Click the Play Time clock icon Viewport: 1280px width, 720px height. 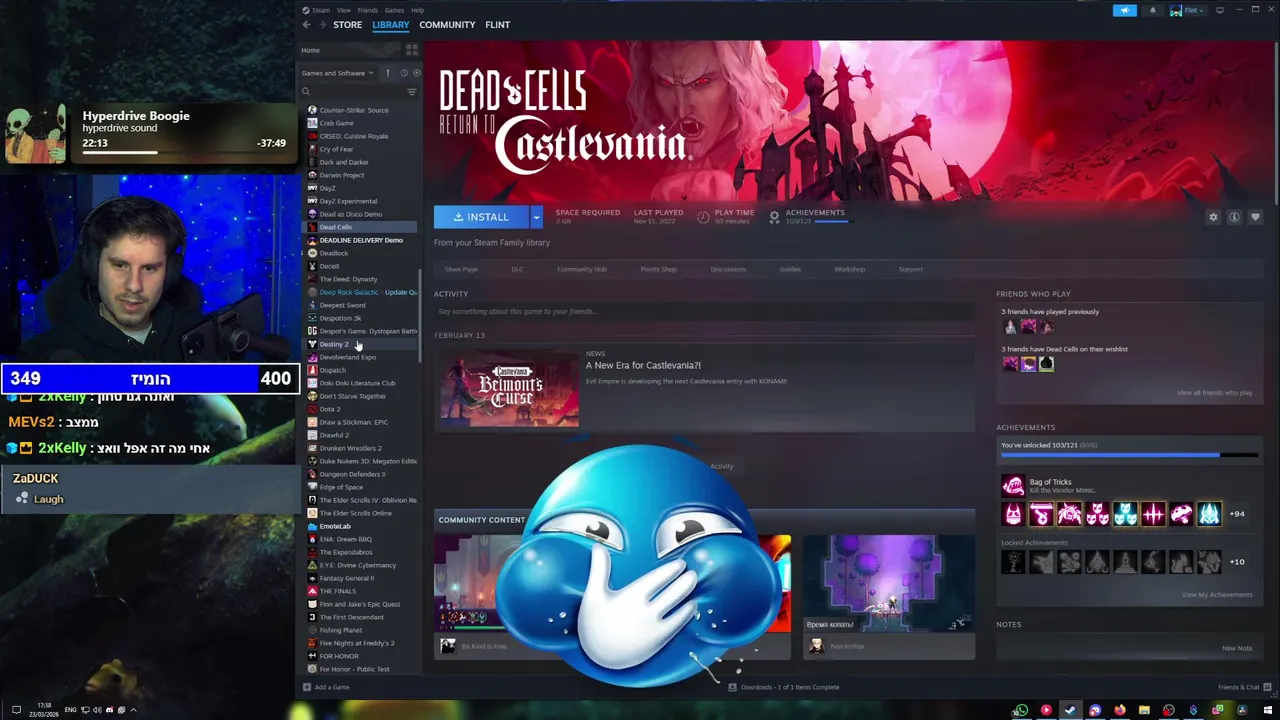coord(703,216)
